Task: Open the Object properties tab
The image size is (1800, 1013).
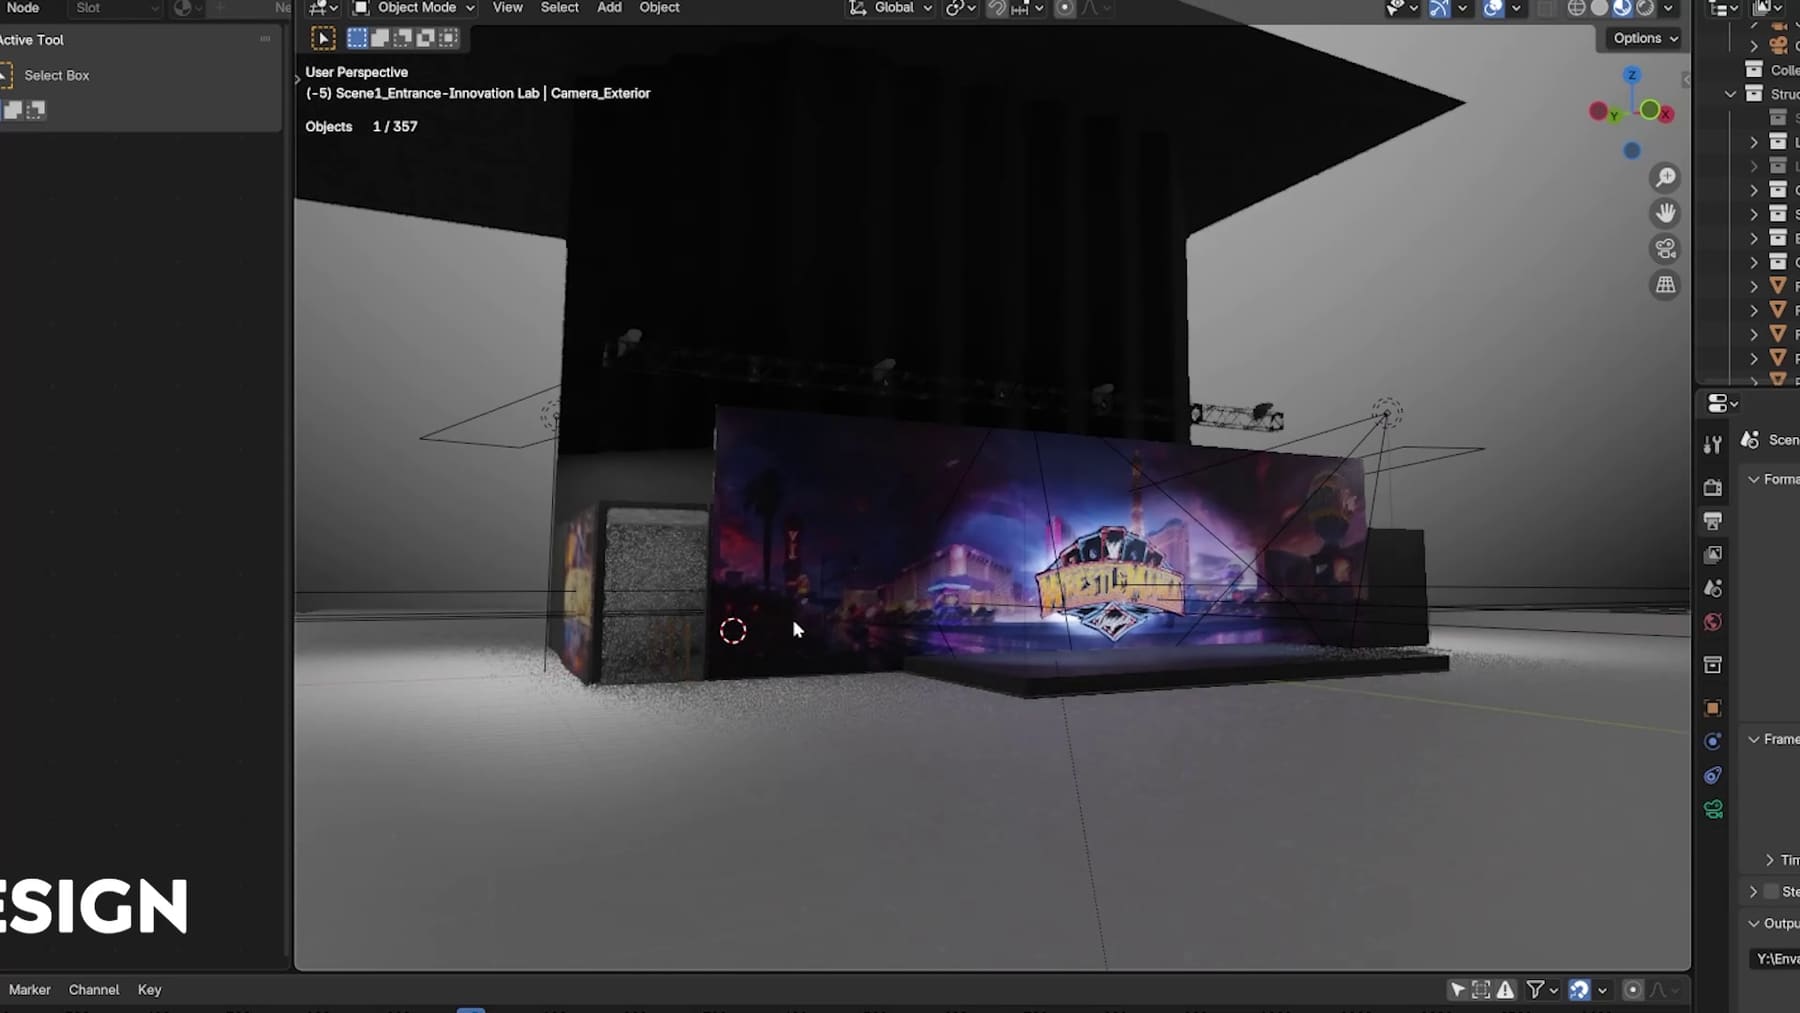Action: (1713, 708)
